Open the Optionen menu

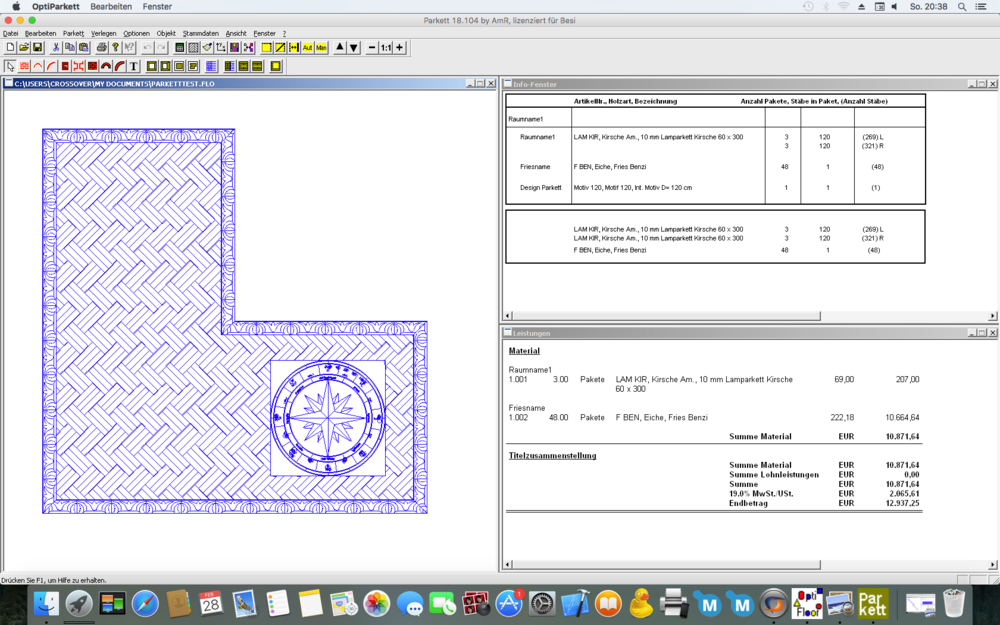tap(136, 33)
